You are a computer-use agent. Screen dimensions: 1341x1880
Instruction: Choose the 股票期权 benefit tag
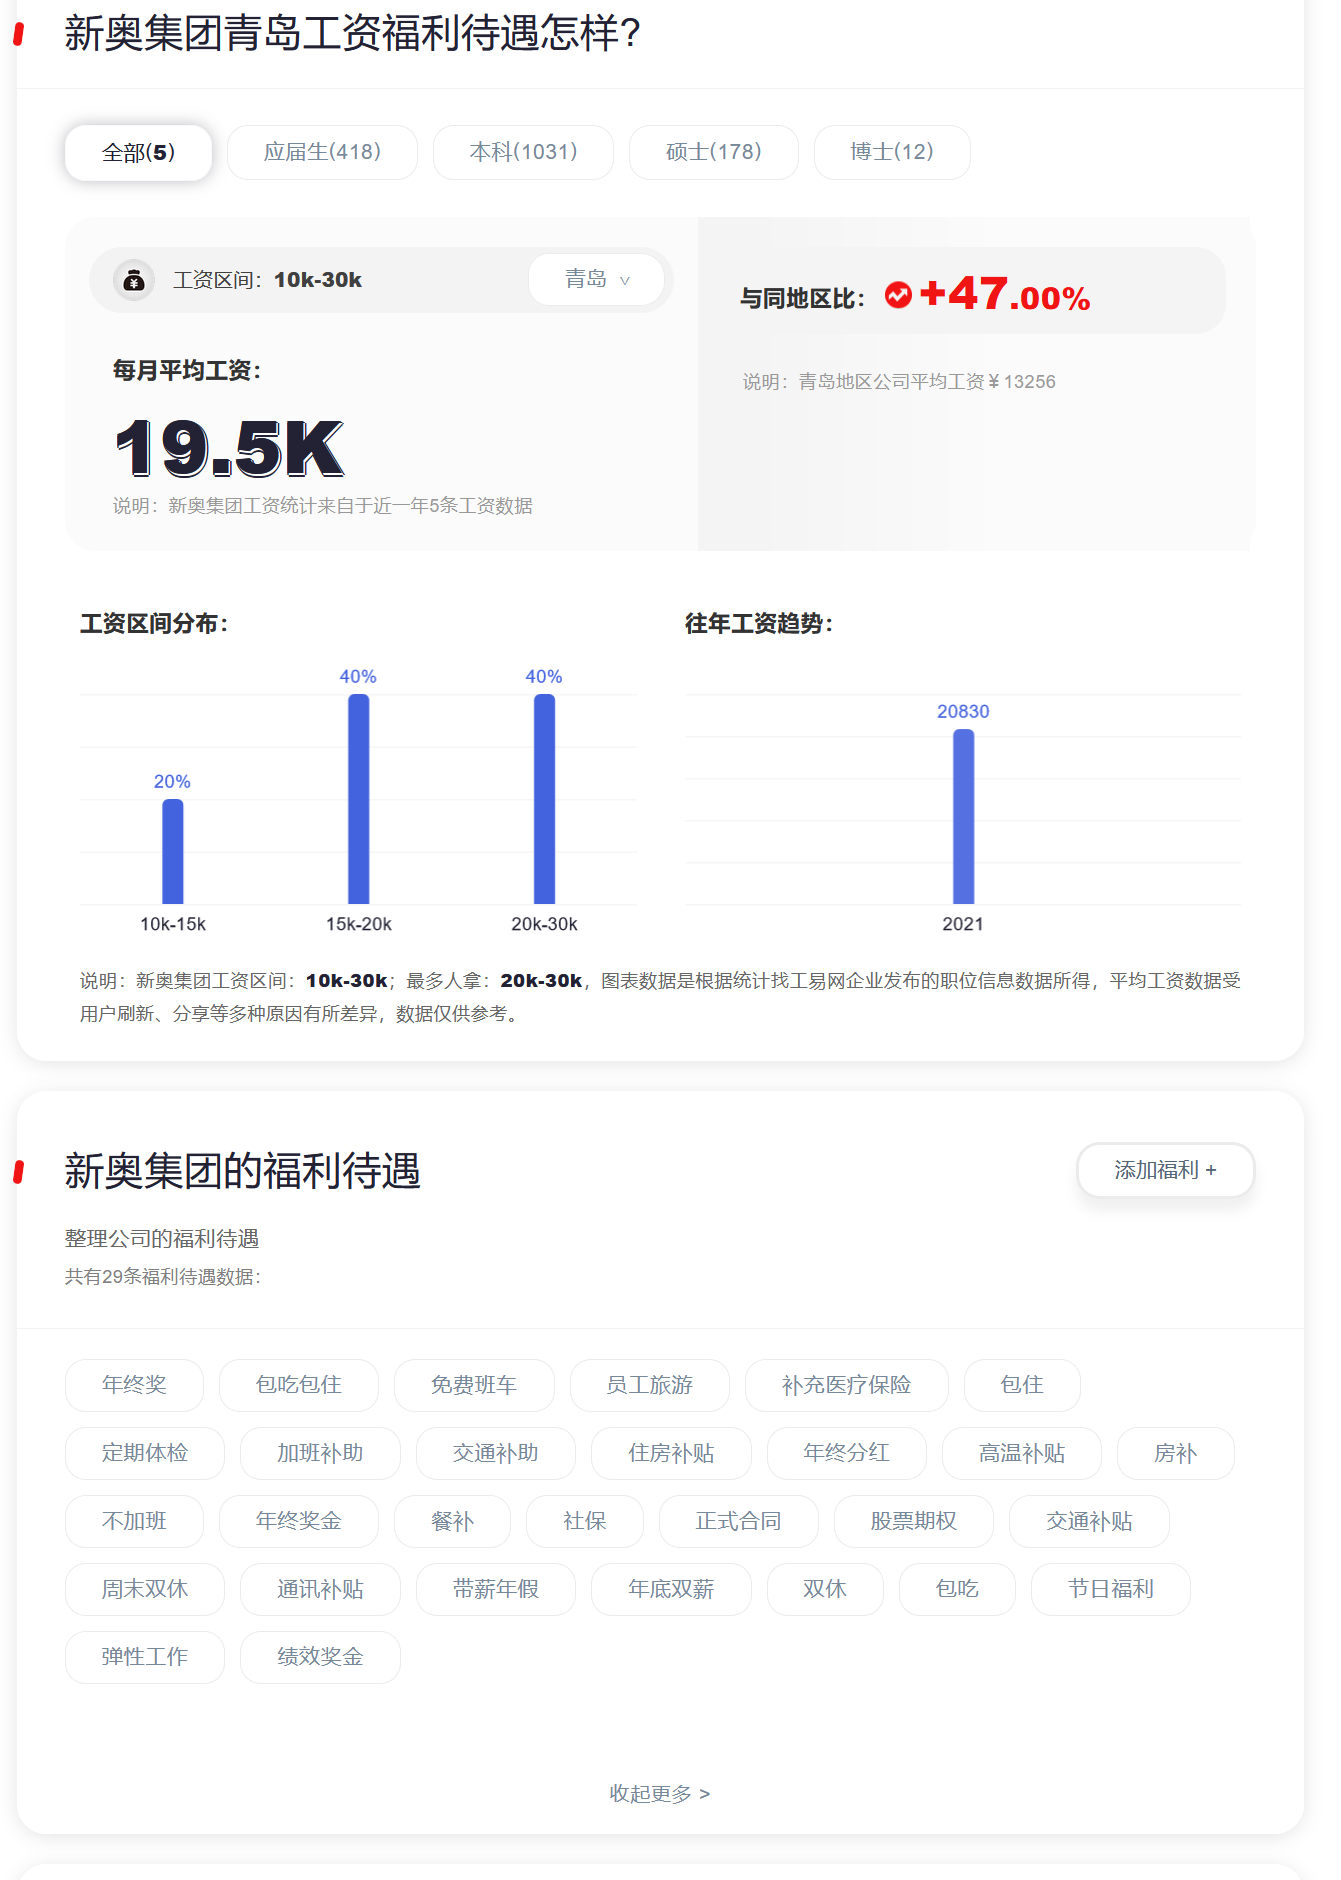click(913, 1521)
